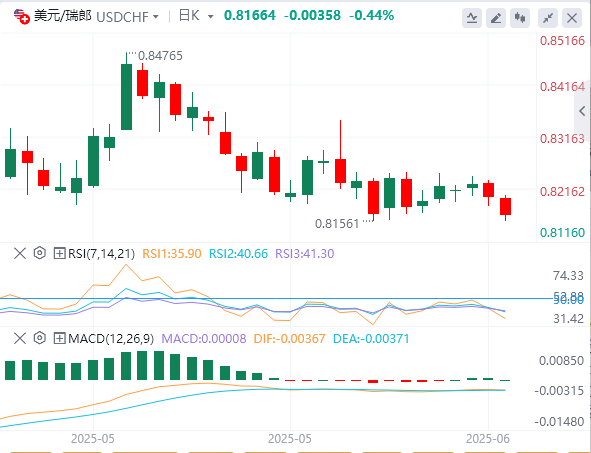Expand the RSI panel plus icon

[x=59, y=253]
